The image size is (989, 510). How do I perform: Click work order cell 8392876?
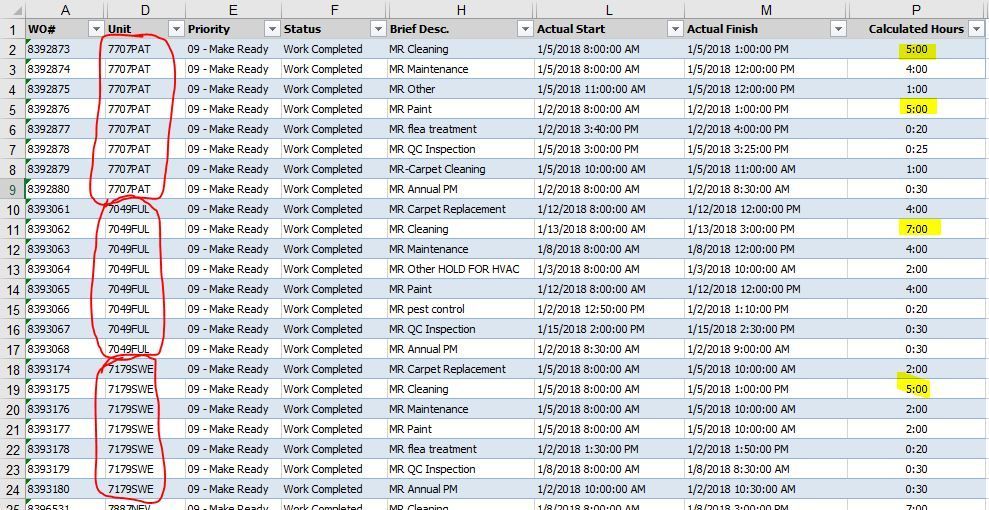pyautogui.click(x=65, y=109)
